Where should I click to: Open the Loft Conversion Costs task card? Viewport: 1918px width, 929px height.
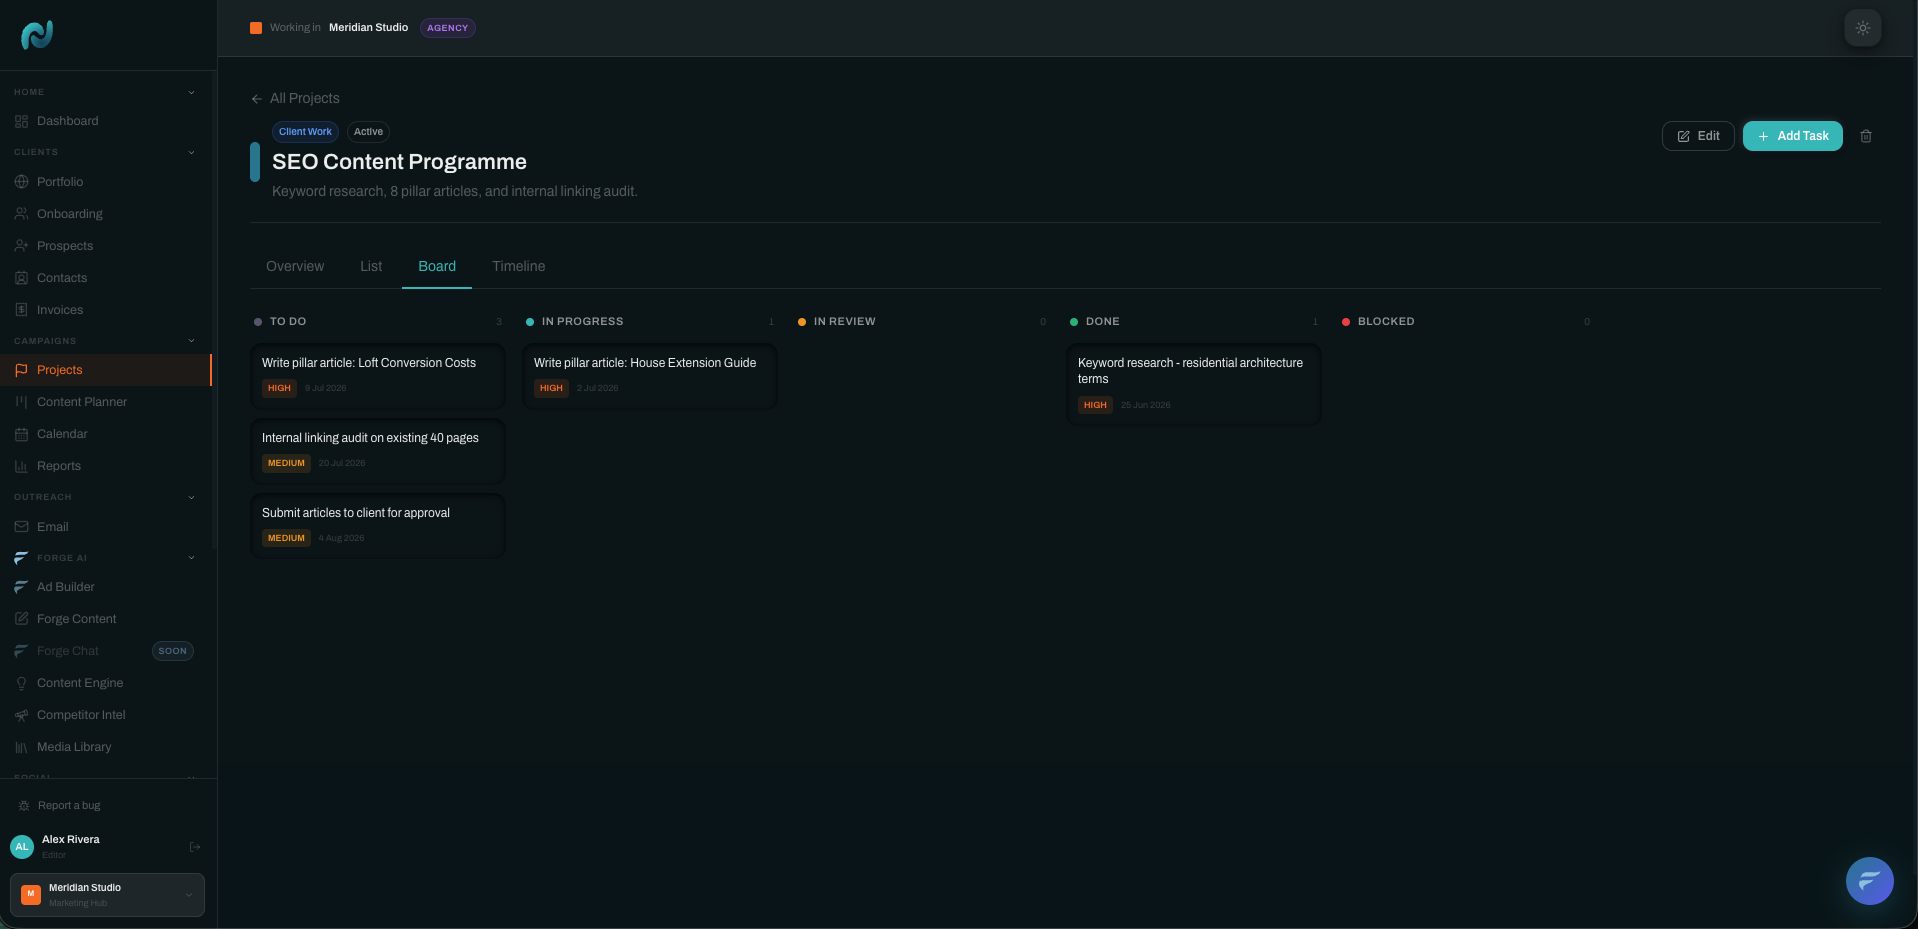tap(378, 376)
